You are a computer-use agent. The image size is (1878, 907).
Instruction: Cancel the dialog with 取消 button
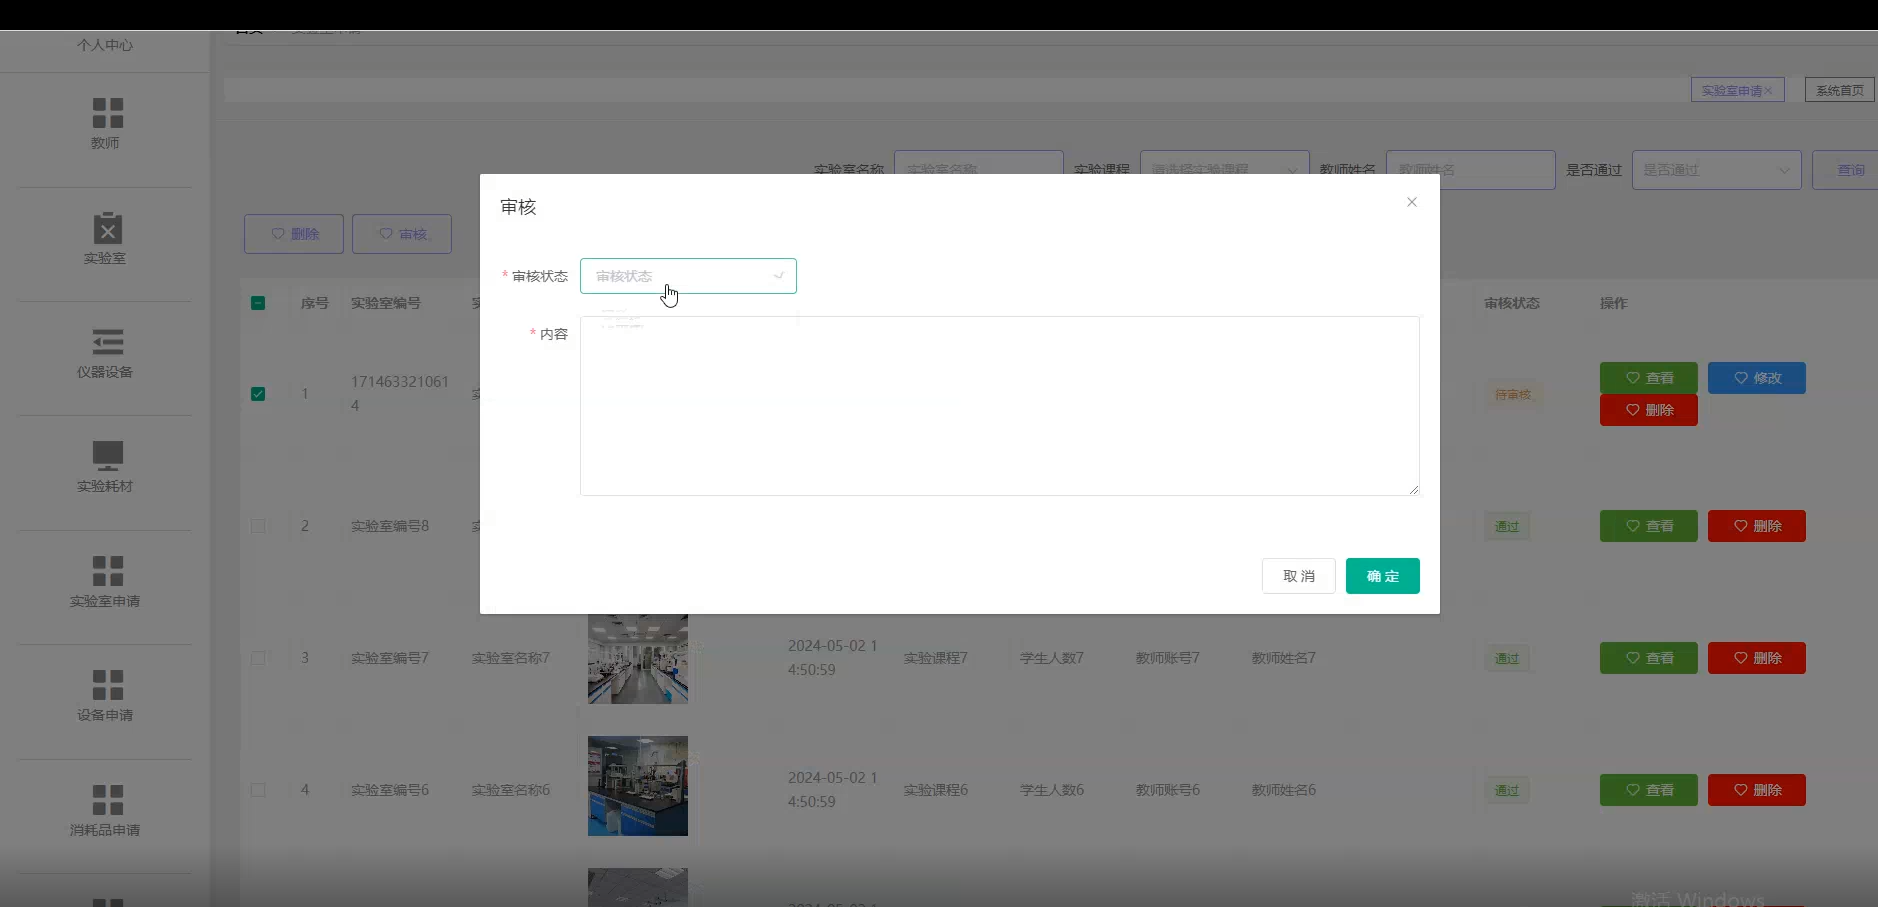(x=1298, y=575)
